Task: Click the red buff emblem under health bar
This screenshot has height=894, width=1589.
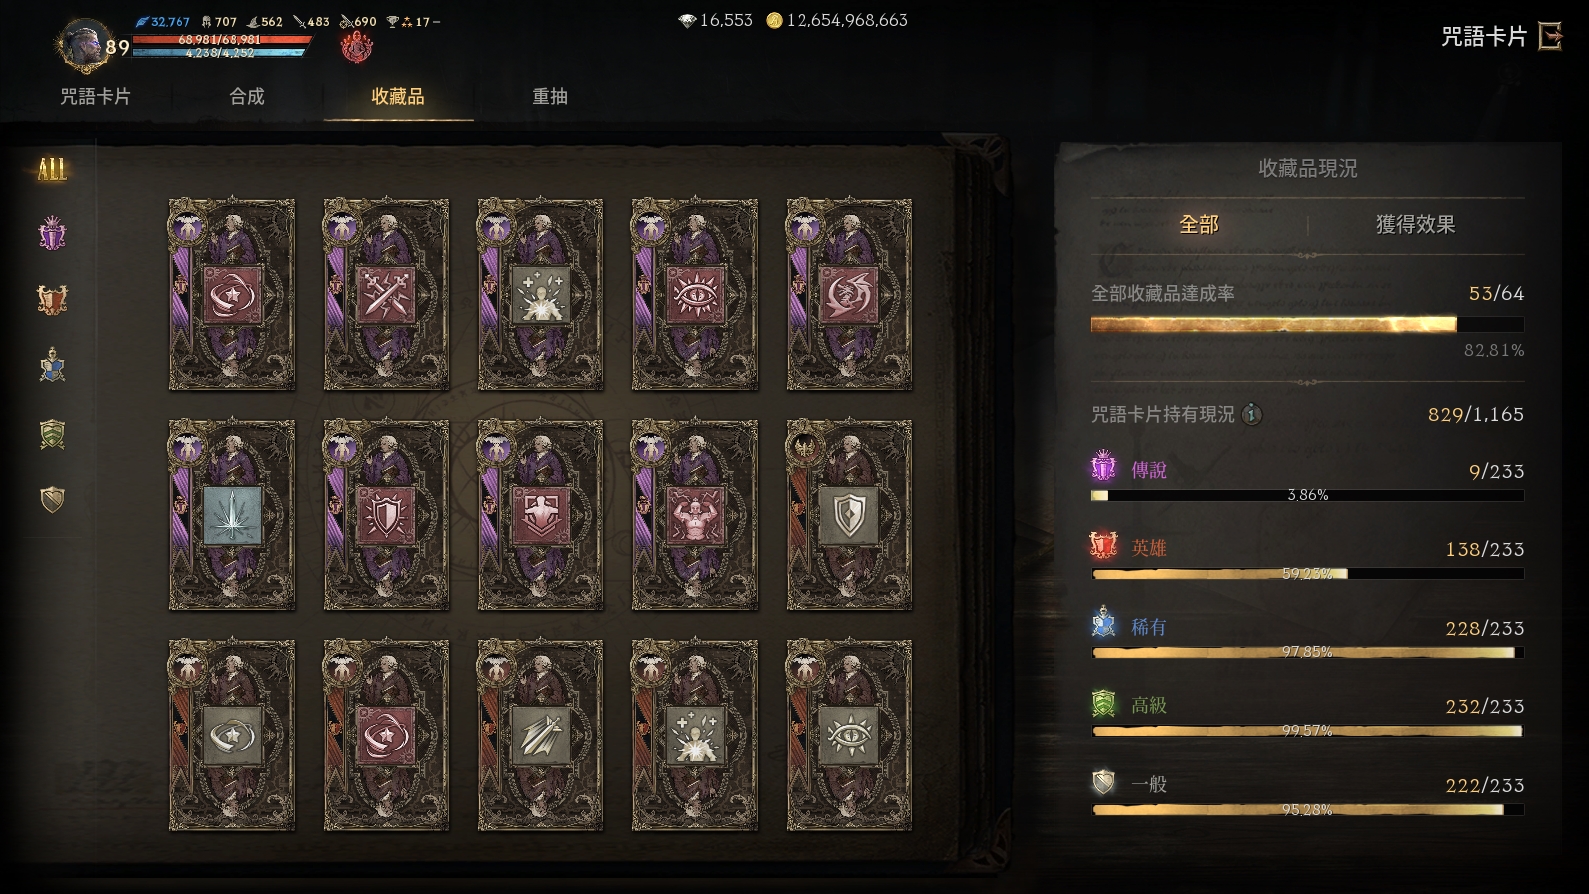Action: tap(357, 46)
